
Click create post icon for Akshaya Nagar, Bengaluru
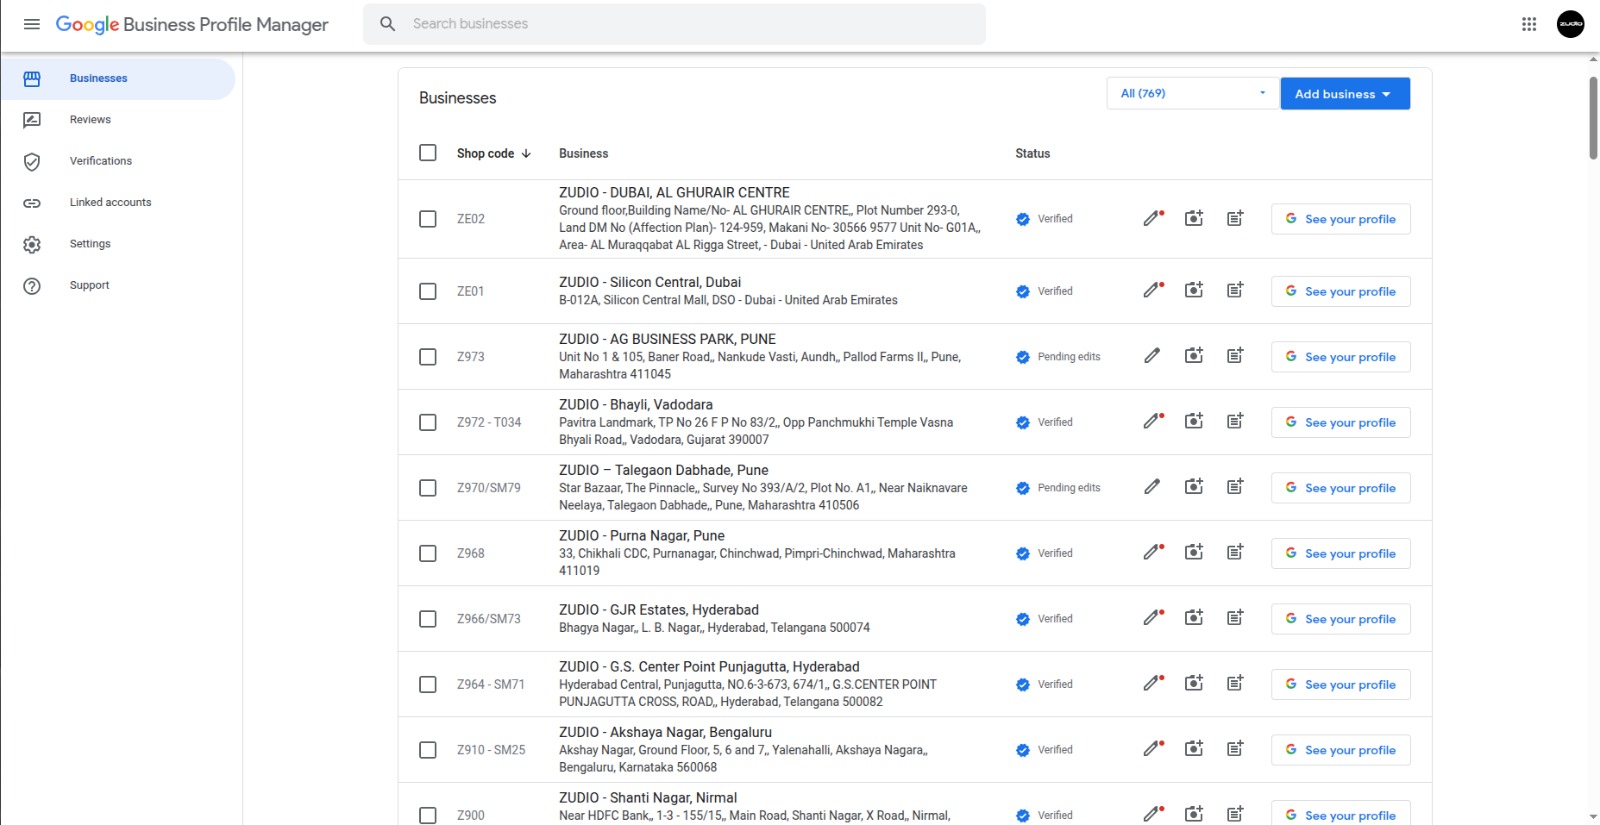point(1235,750)
